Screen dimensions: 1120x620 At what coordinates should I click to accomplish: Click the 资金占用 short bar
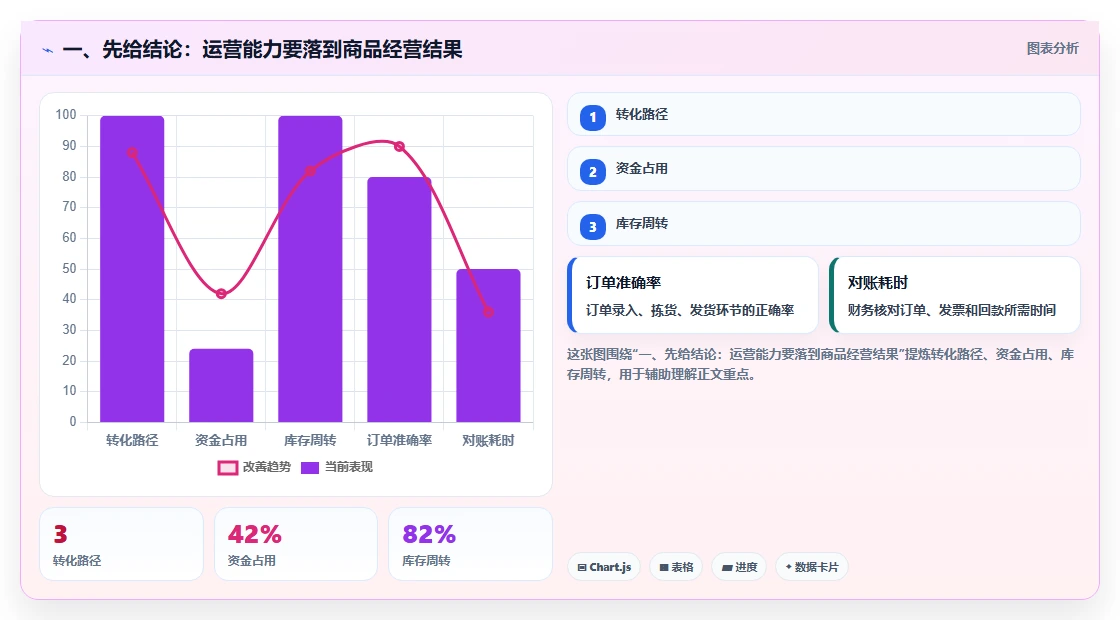pos(221,386)
